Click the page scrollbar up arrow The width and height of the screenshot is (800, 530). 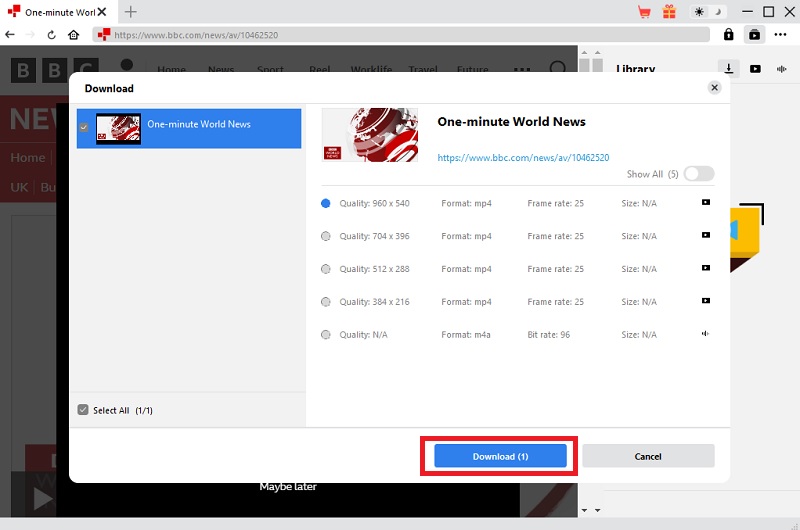coord(585,53)
